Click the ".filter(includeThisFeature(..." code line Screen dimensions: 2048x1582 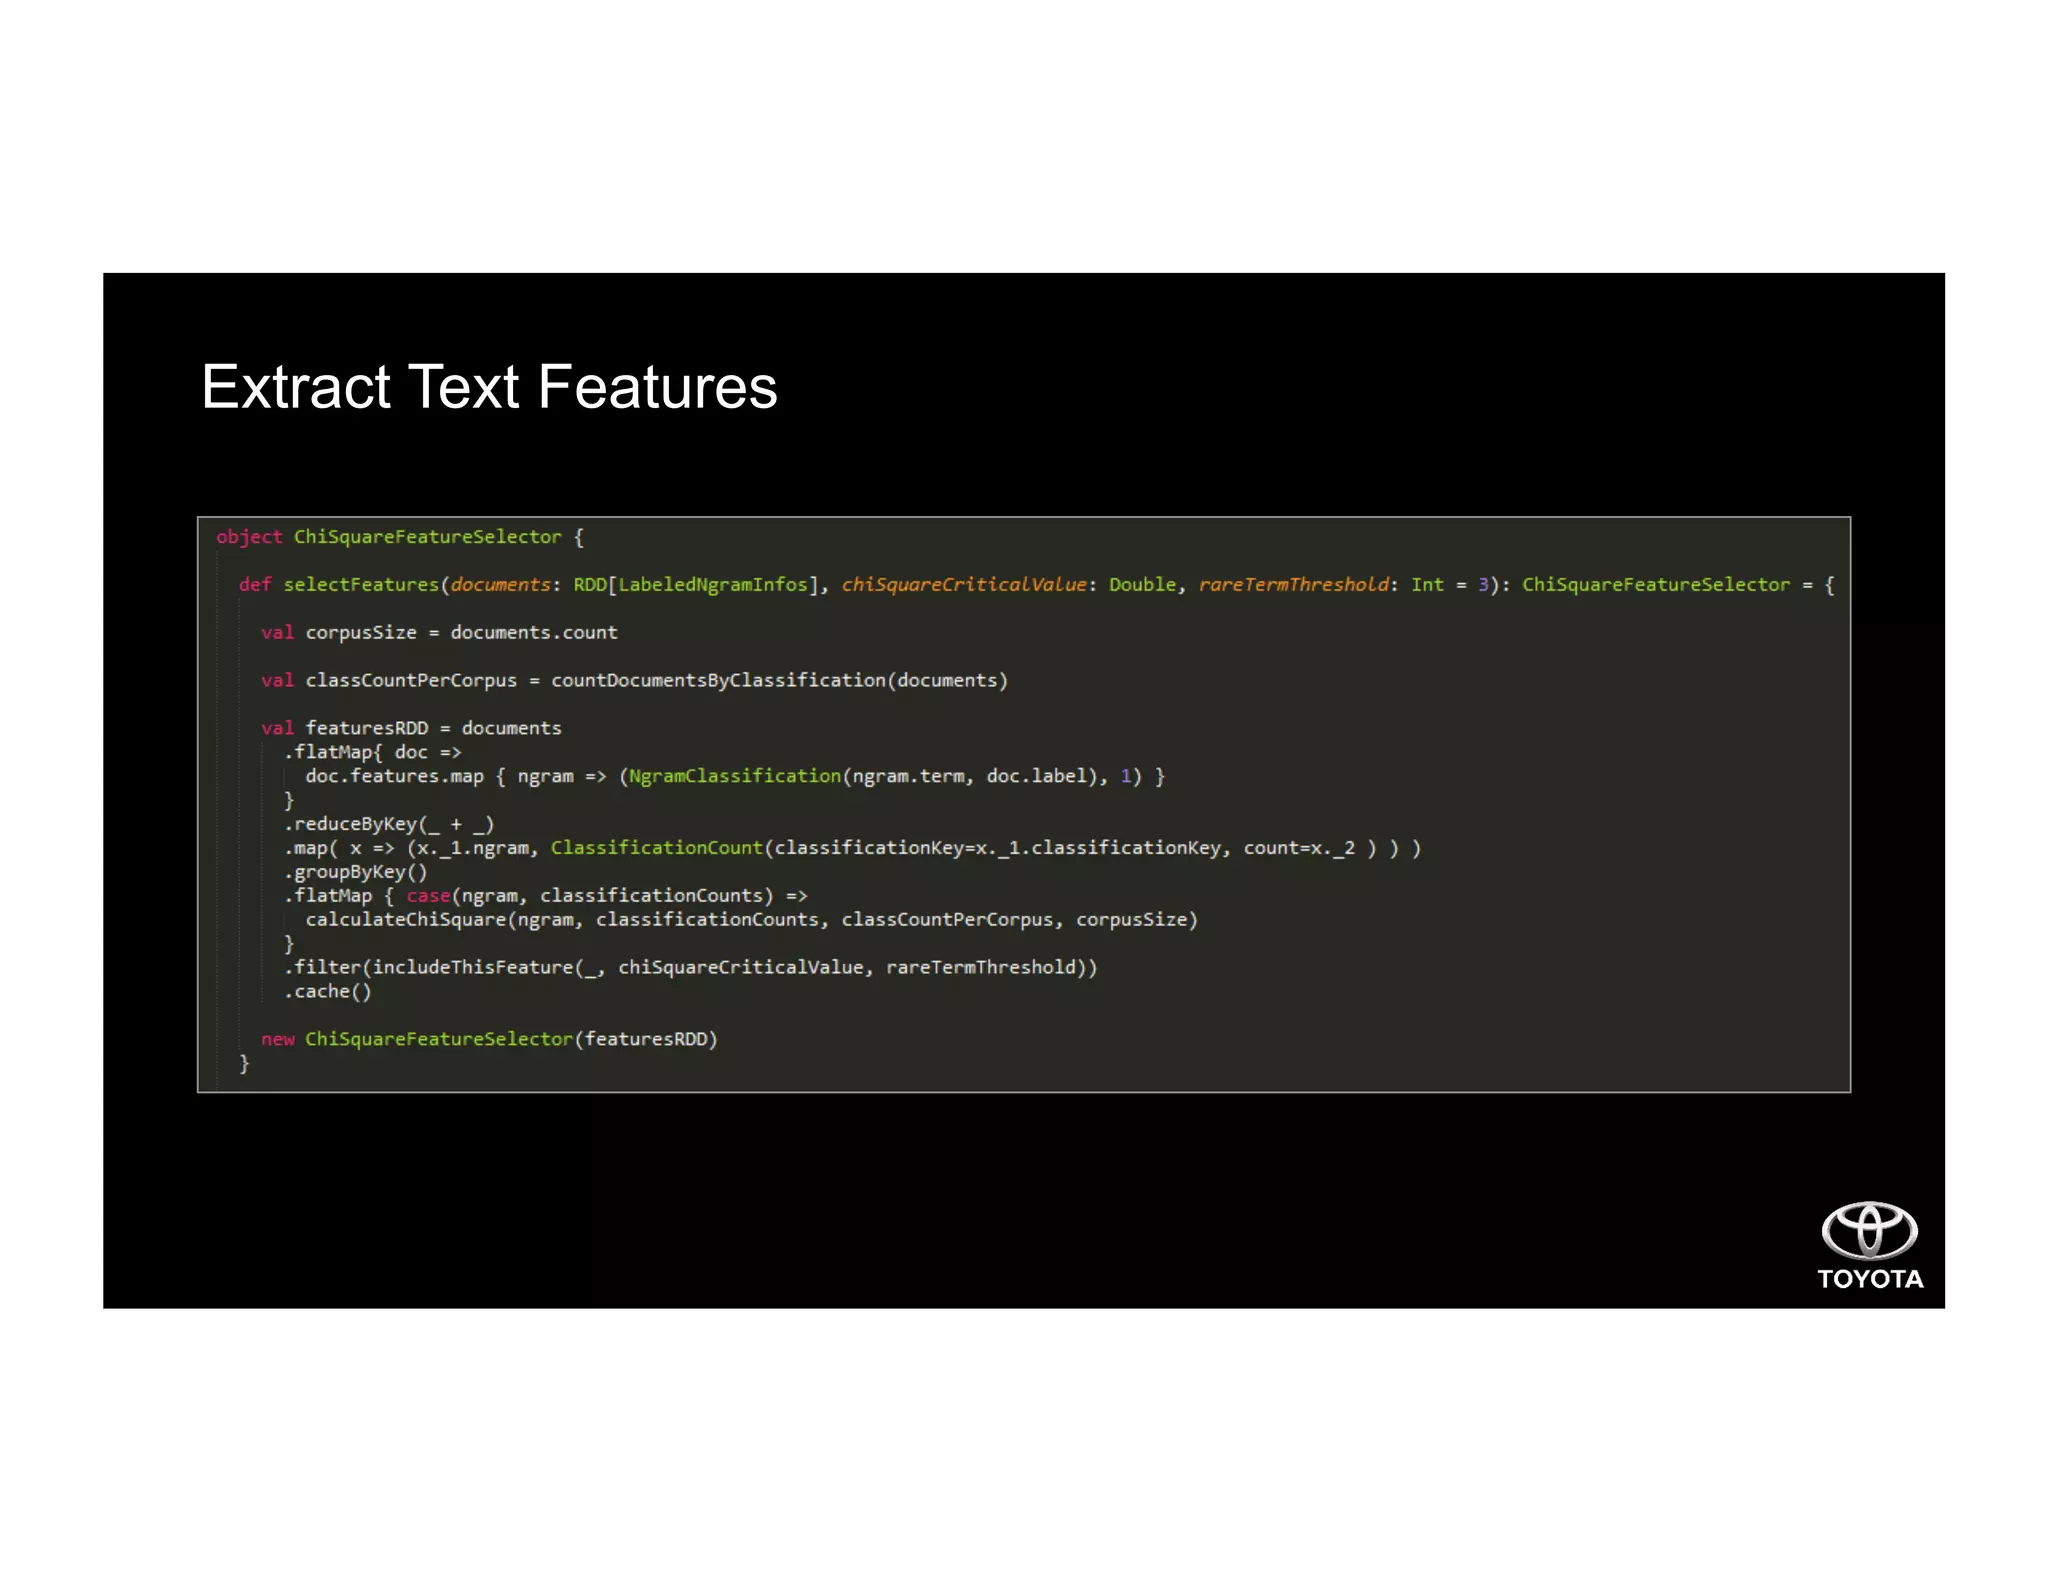[x=690, y=968]
